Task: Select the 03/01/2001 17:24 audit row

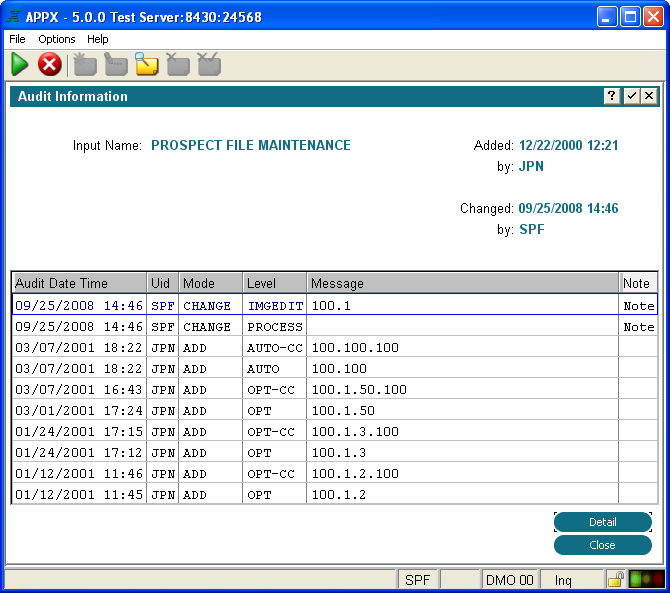Action: [x=335, y=411]
